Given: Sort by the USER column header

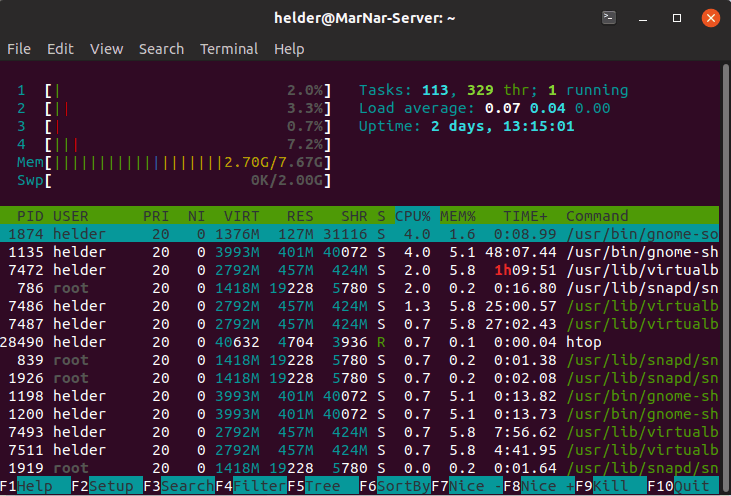Looking at the screenshot, I should tap(70, 216).
